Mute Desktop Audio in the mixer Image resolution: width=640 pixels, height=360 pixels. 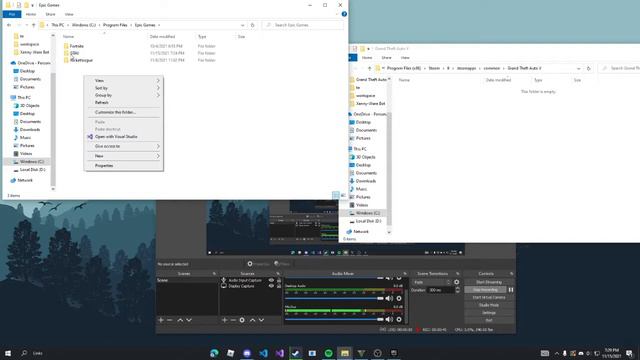click(389, 298)
